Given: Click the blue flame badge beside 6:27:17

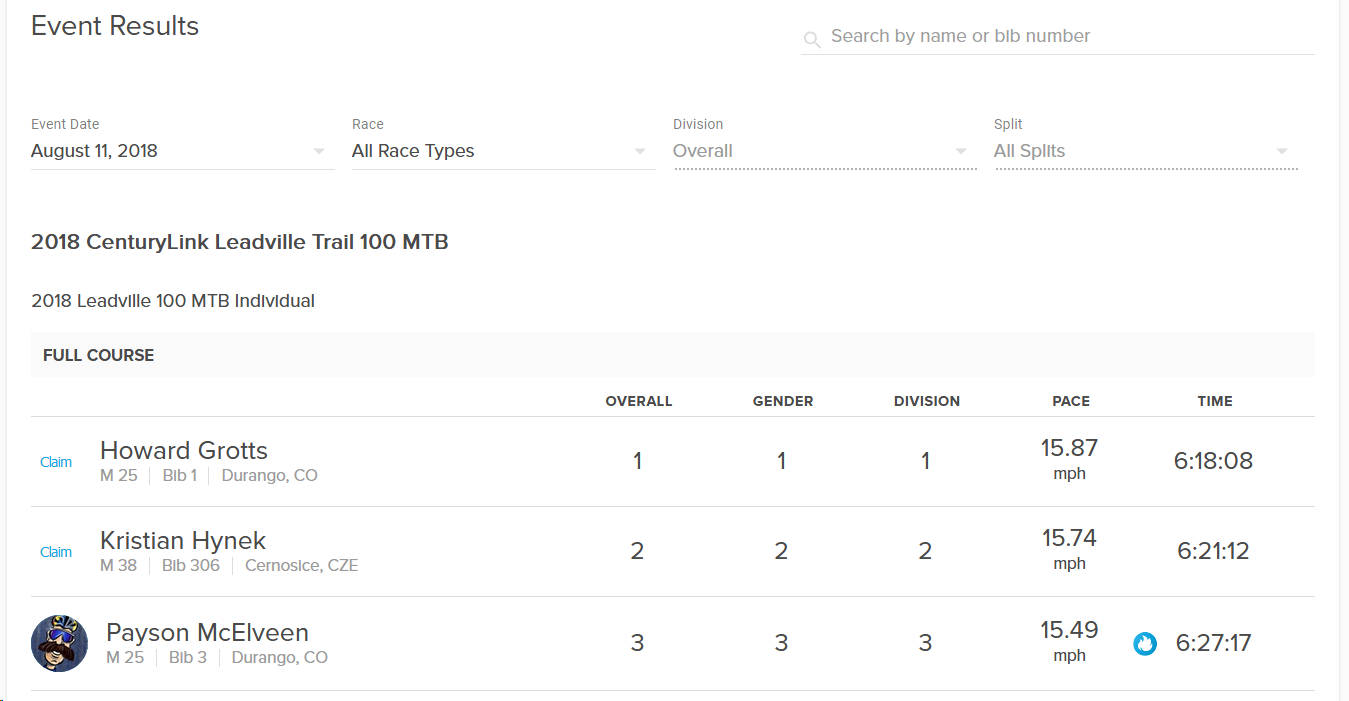Looking at the screenshot, I should pyautogui.click(x=1145, y=643).
